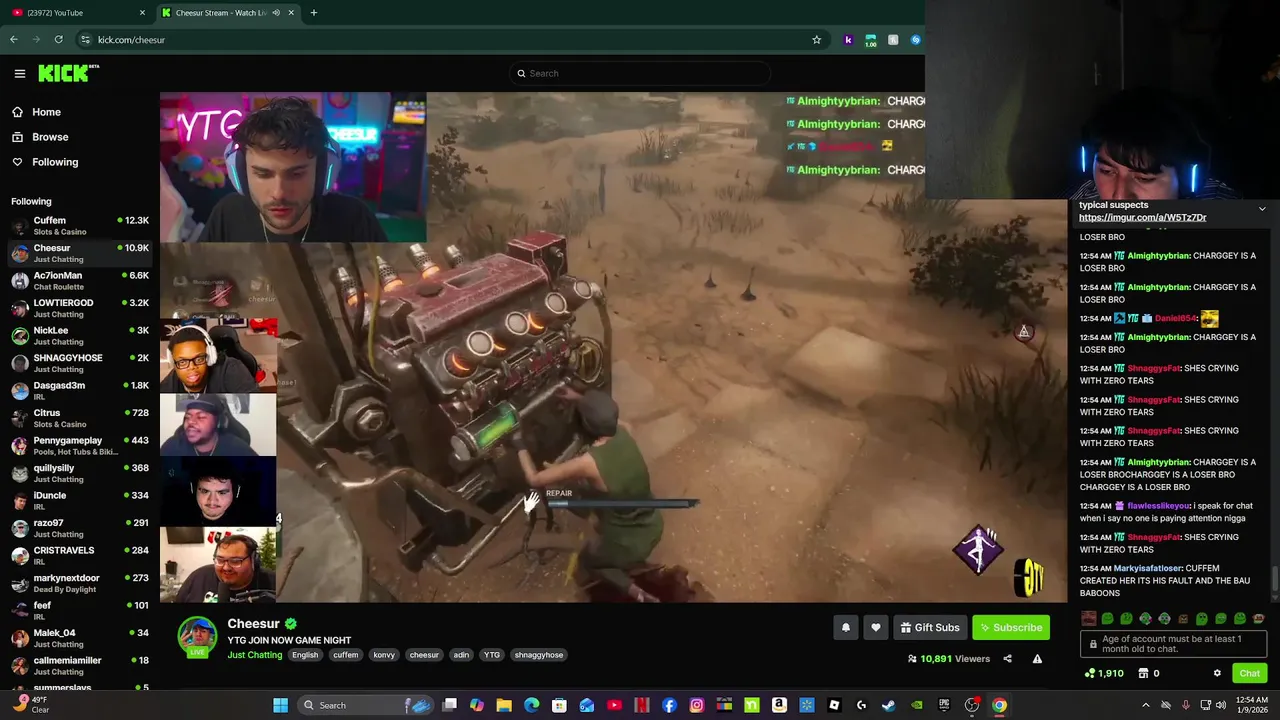Go back in browser history
Viewport: 1280px width, 720px height.
click(x=14, y=40)
